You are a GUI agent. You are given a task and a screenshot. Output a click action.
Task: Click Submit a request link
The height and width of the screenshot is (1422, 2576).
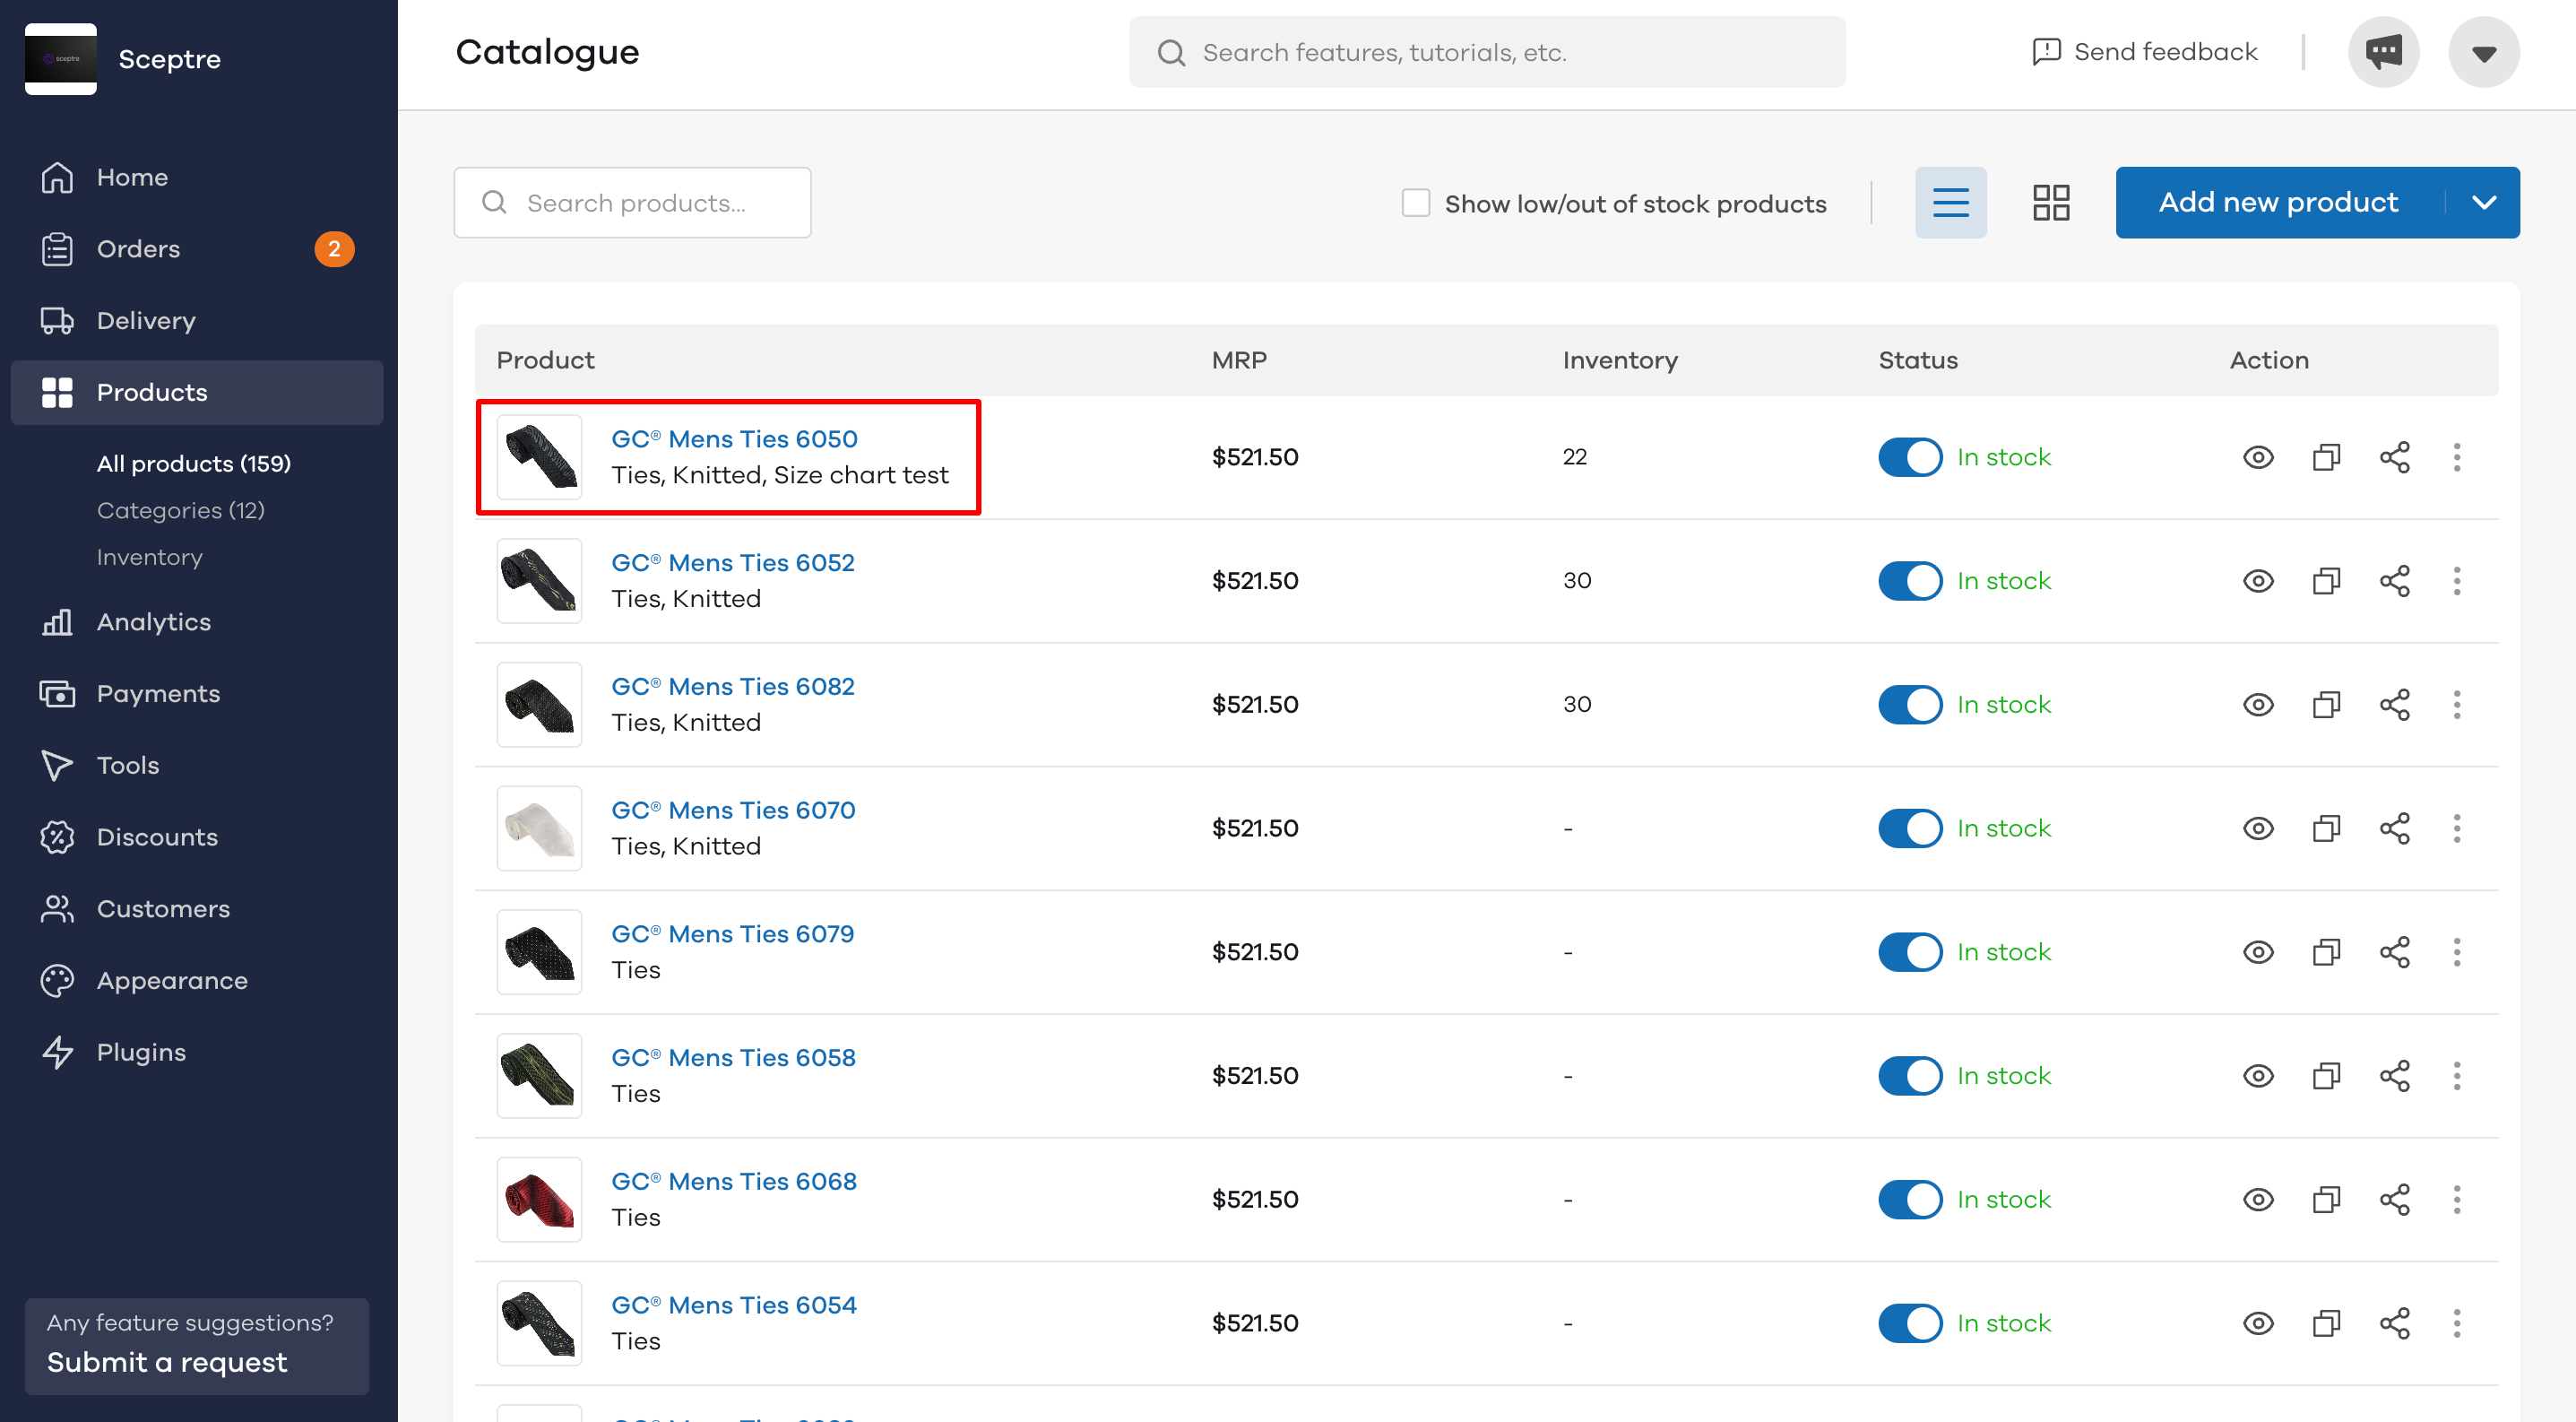tap(167, 1362)
